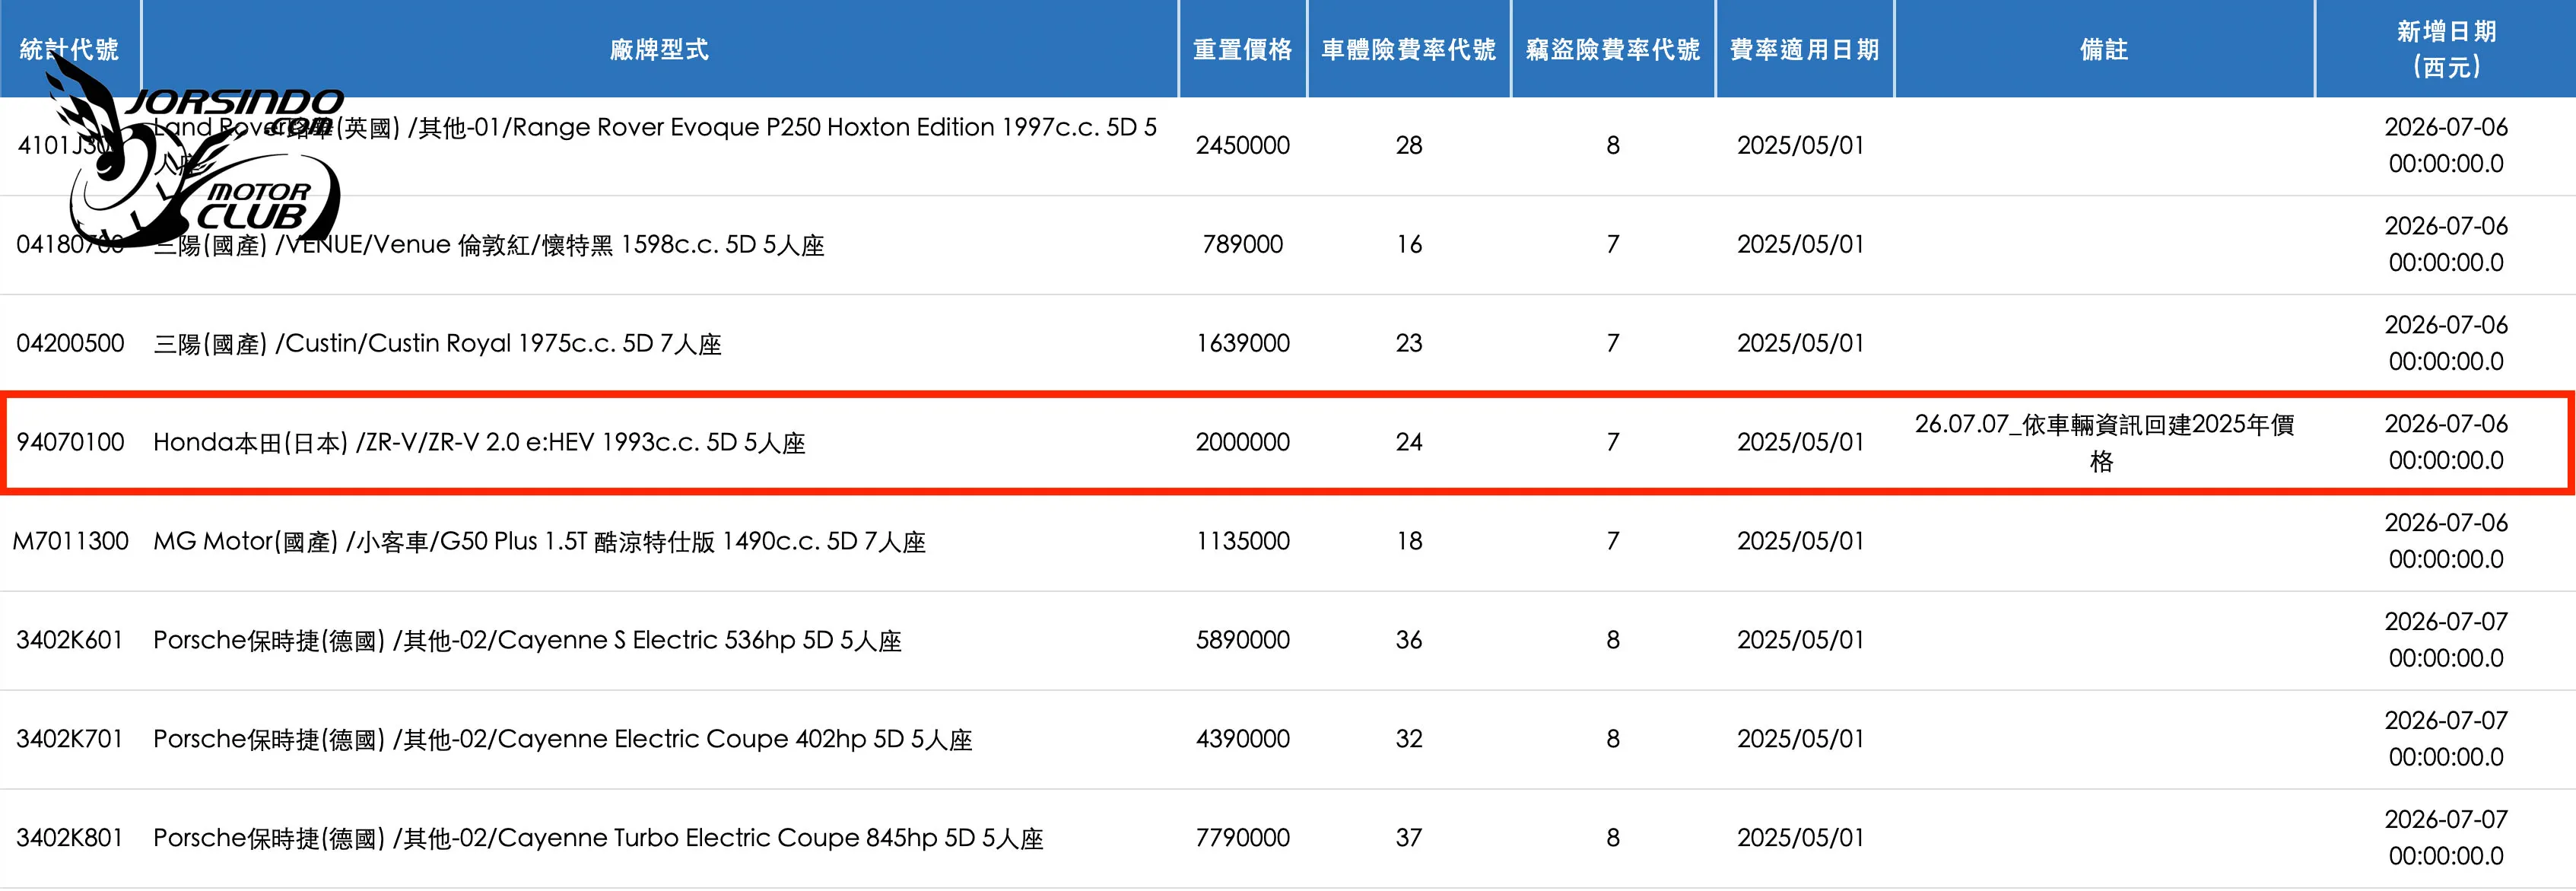This screenshot has width=2576, height=891.
Task: Click the 備註 column header
Action: pos(2104,49)
